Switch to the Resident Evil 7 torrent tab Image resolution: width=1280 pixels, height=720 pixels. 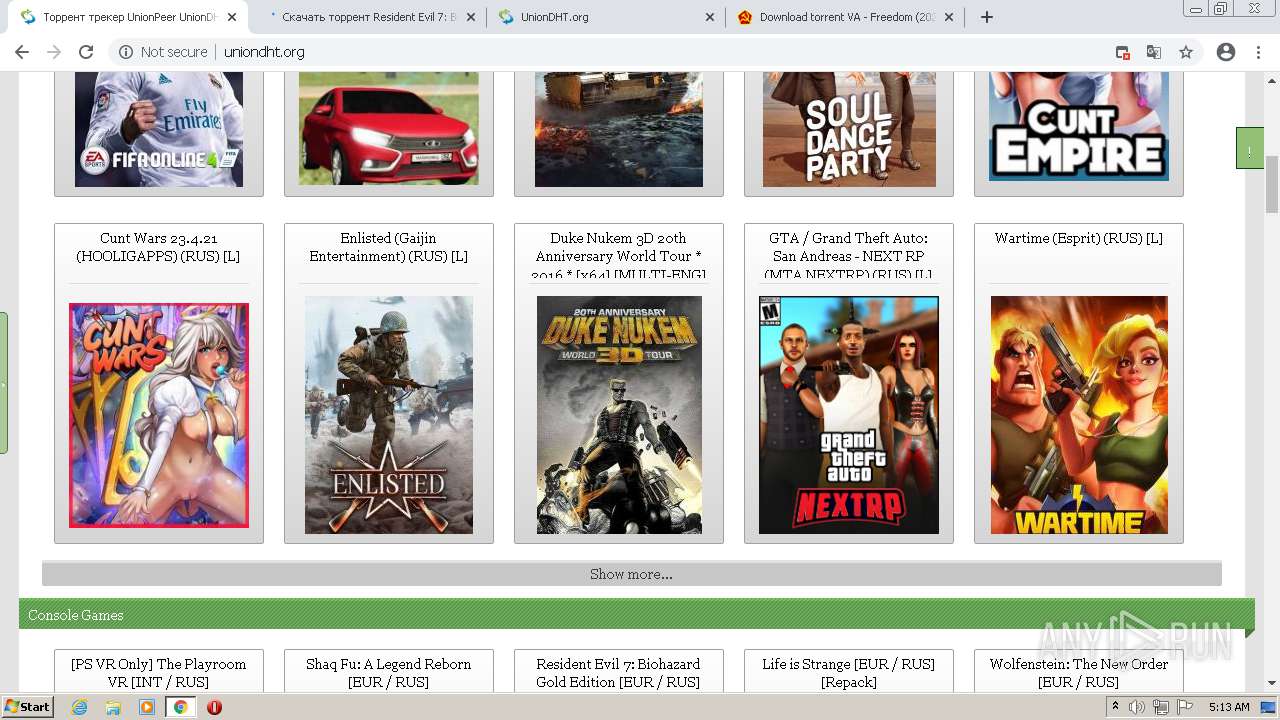tap(366, 17)
